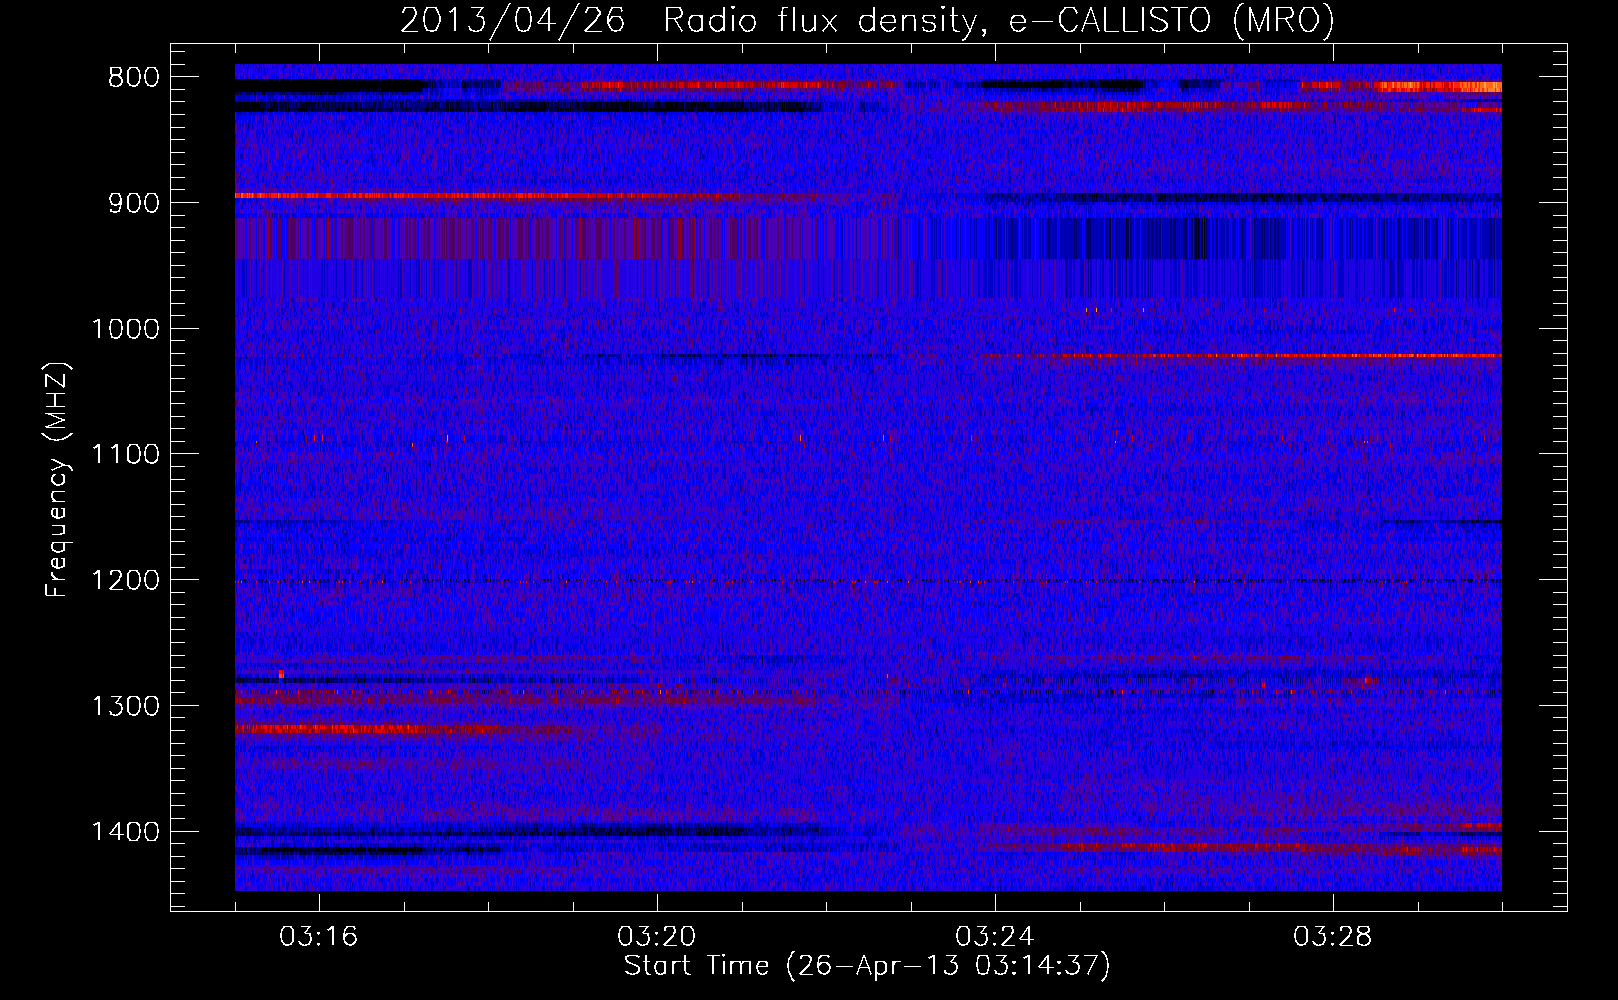Click the 1100 frequency tick label
The height and width of the screenshot is (1000, 1618).
click(x=126, y=455)
